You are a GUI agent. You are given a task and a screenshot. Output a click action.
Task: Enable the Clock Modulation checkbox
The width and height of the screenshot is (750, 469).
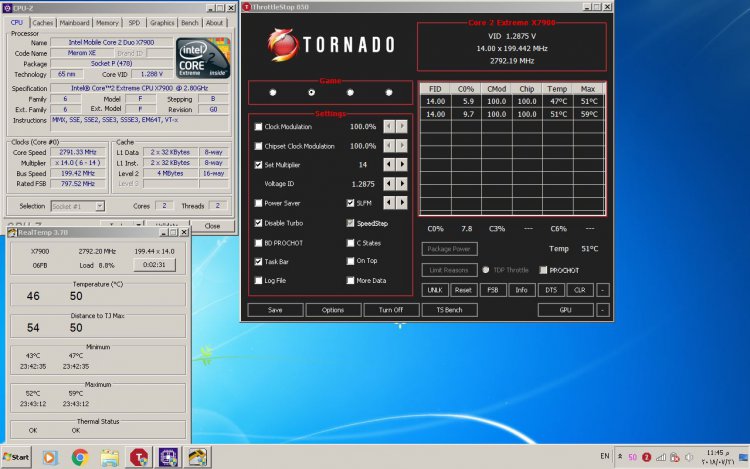[x=258, y=127]
